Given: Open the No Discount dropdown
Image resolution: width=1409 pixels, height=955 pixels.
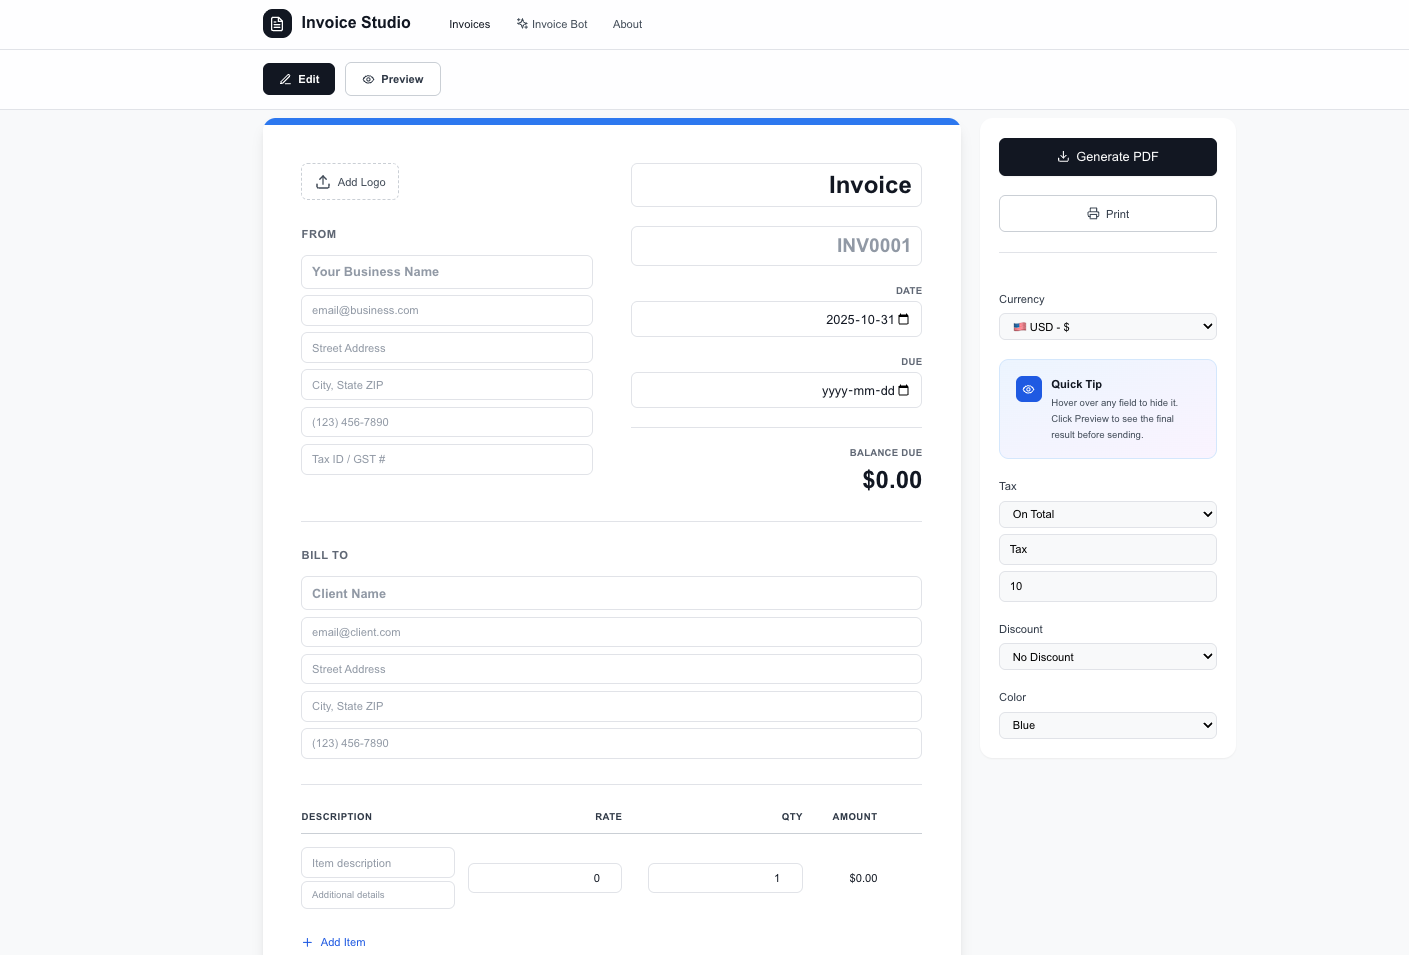Looking at the screenshot, I should [1107, 656].
